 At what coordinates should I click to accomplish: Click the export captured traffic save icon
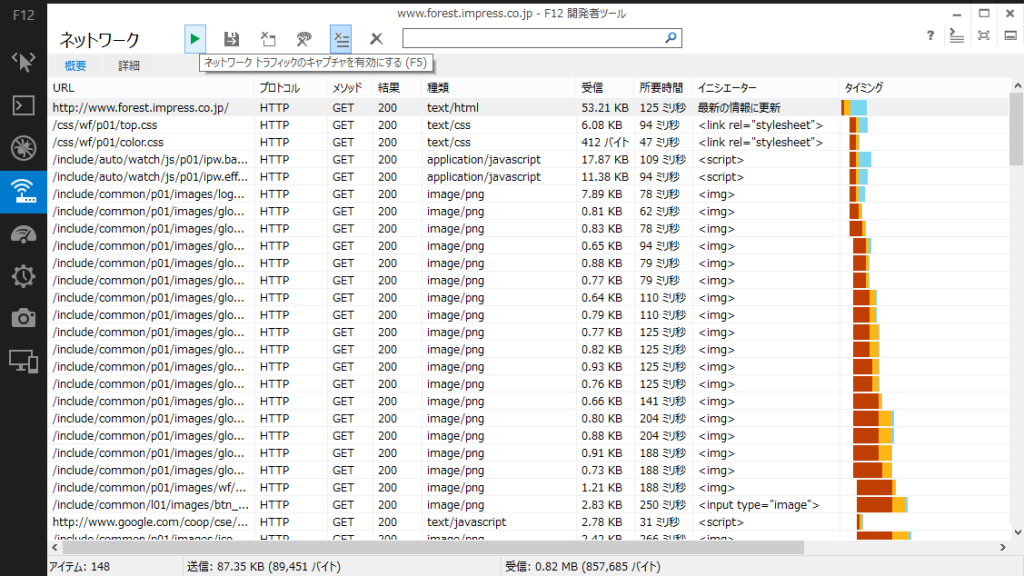point(231,39)
